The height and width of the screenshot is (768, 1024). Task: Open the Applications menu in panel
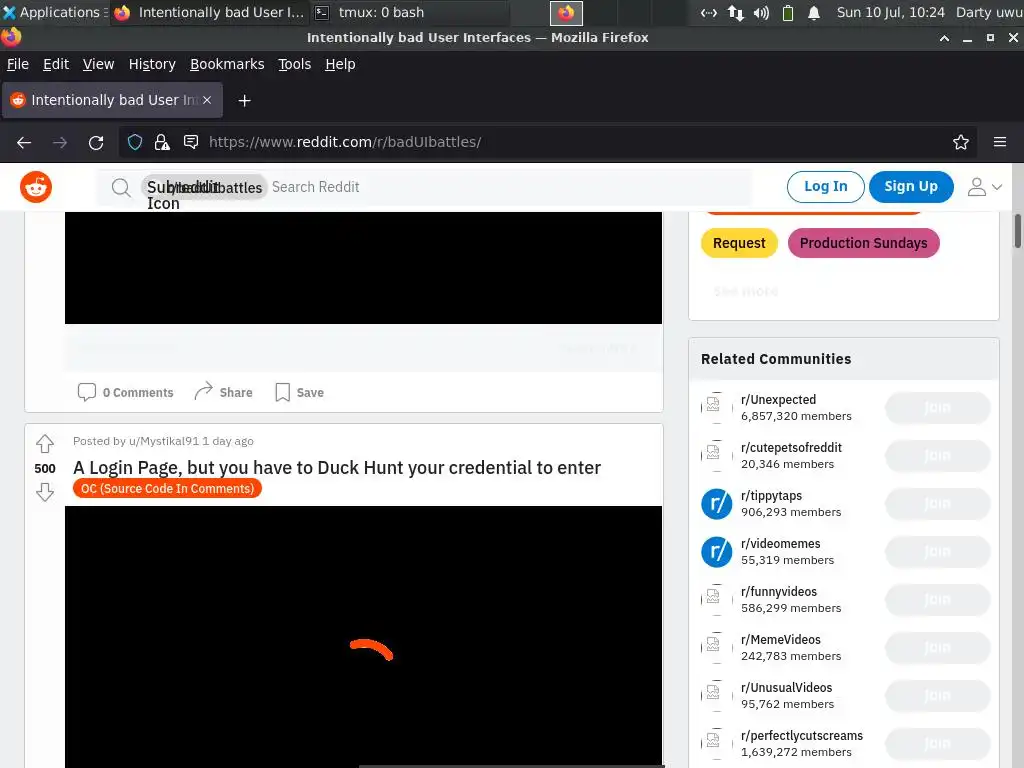coord(54,12)
